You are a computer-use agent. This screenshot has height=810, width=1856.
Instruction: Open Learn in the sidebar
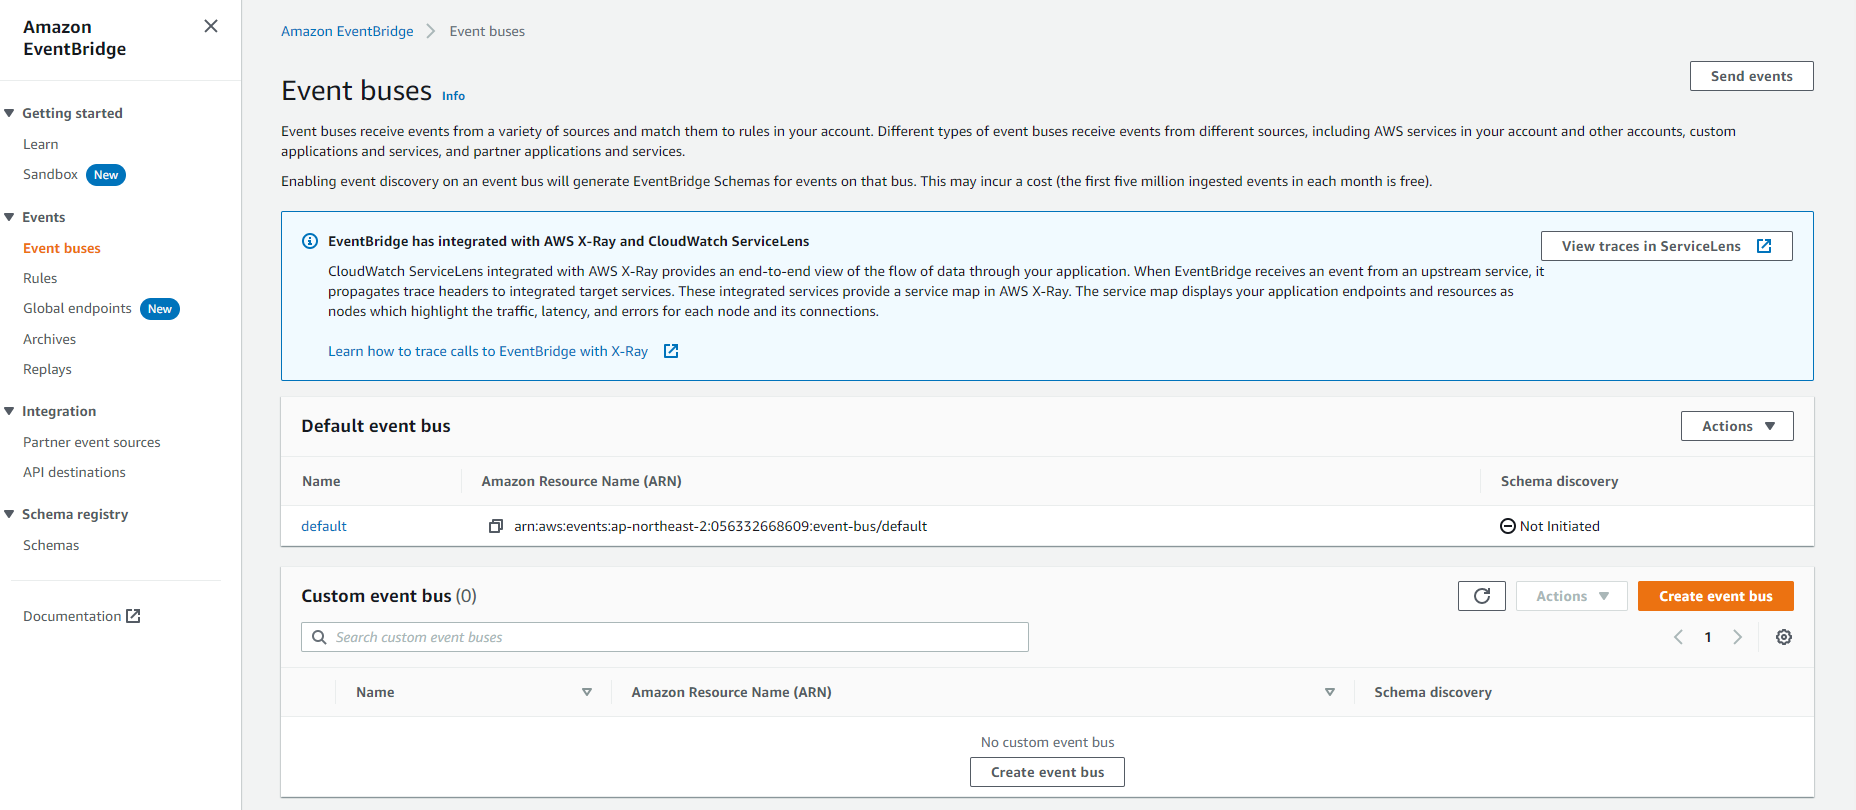[x=41, y=144]
